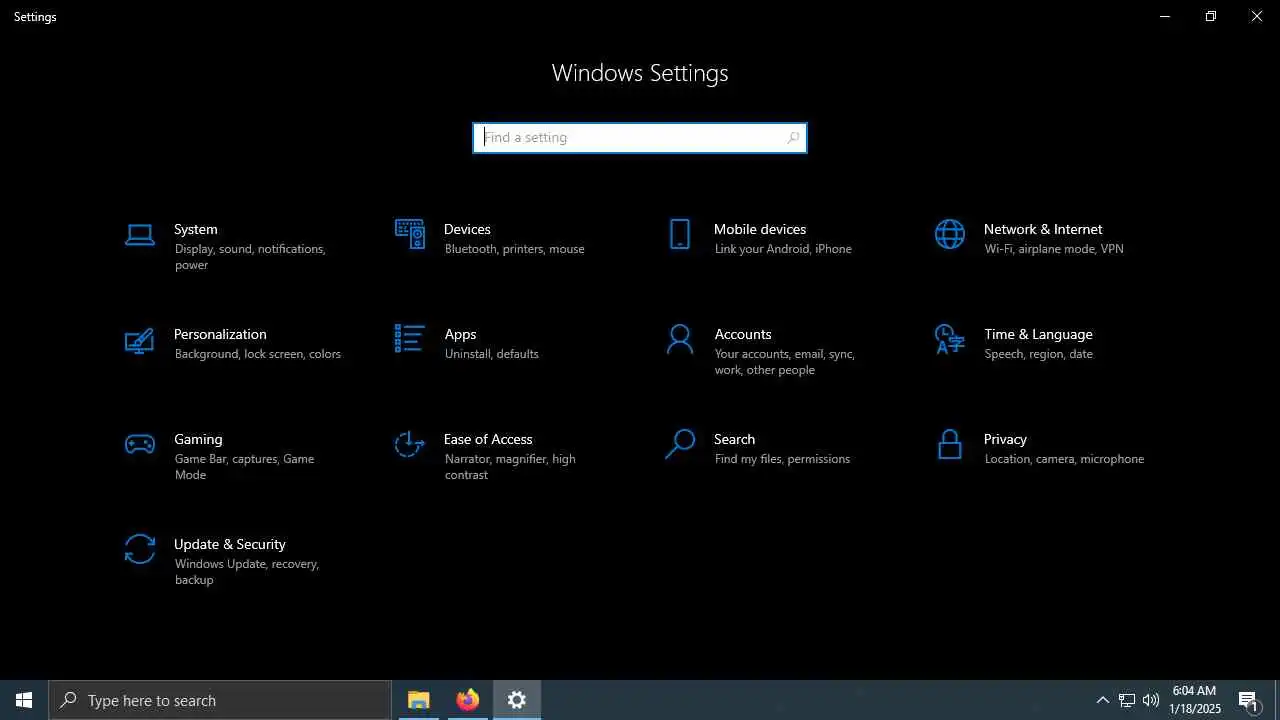Screen dimensions: 1280x720
Task: Select the Time & Language heading
Action: [1038, 334]
